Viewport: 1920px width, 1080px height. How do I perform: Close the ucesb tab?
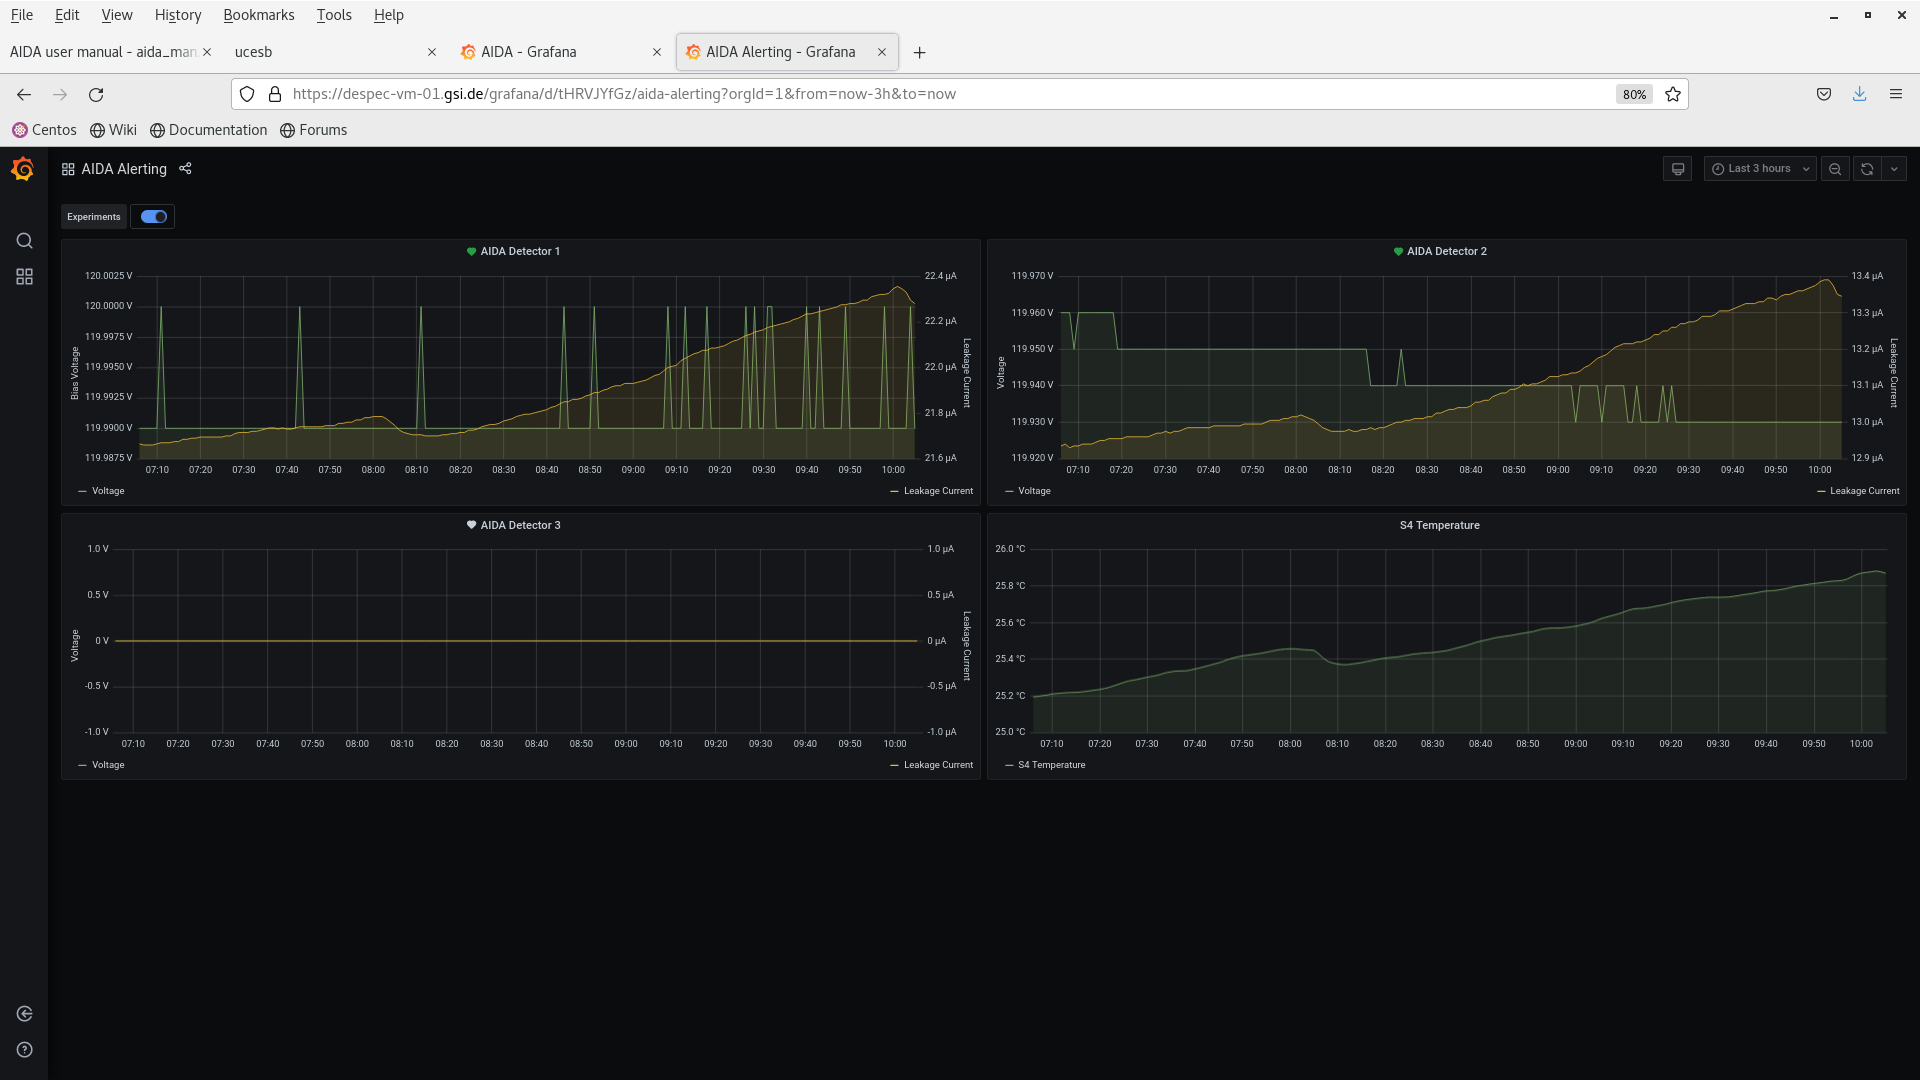[x=432, y=52]
